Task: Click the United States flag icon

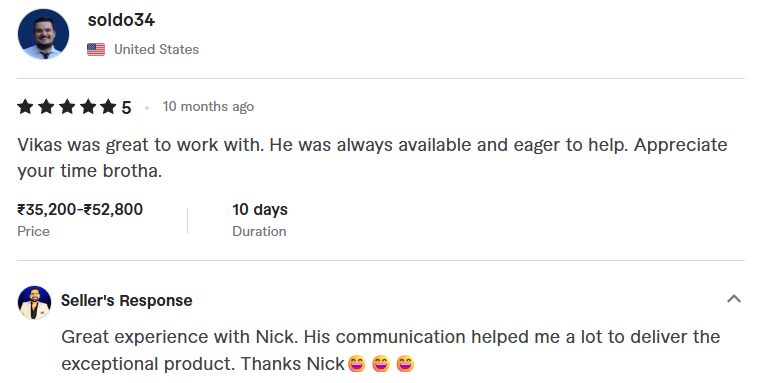Action: tap(96, 50)
